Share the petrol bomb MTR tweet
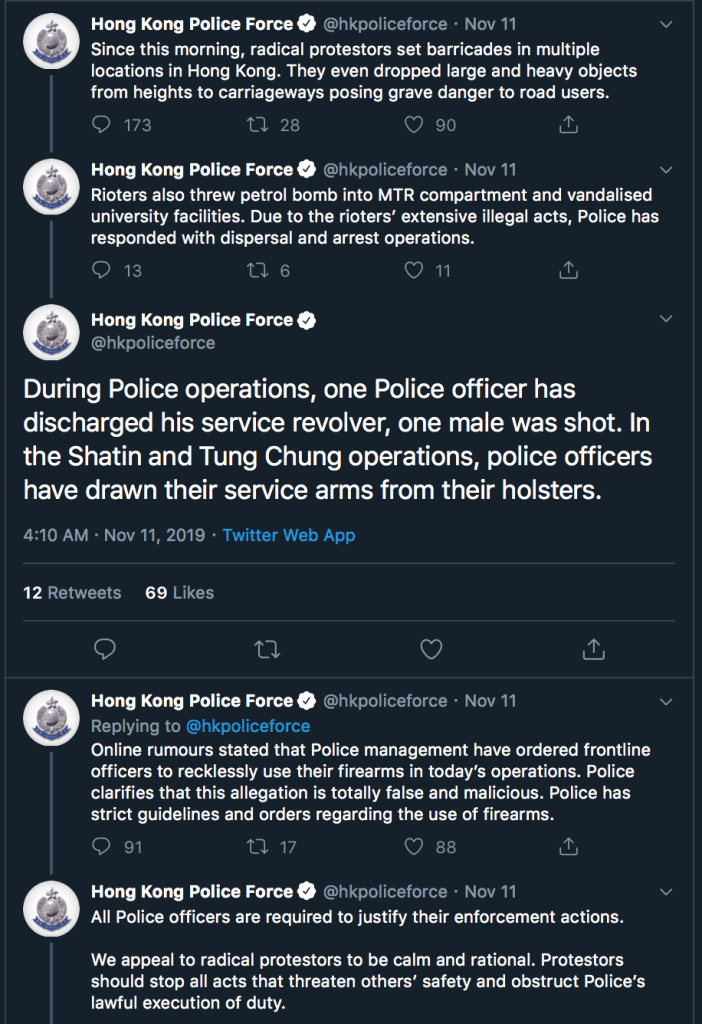 (569, 270)
